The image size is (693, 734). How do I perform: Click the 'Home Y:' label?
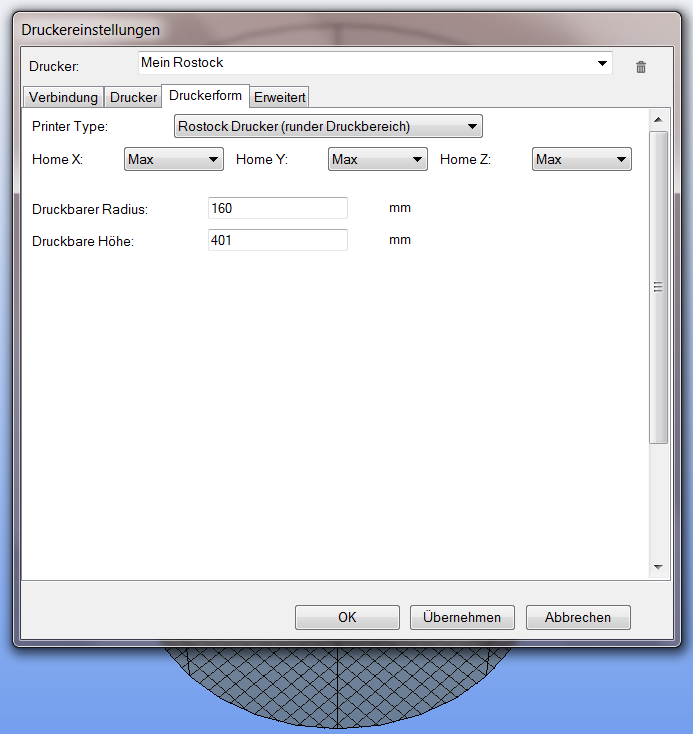[261, 159]
